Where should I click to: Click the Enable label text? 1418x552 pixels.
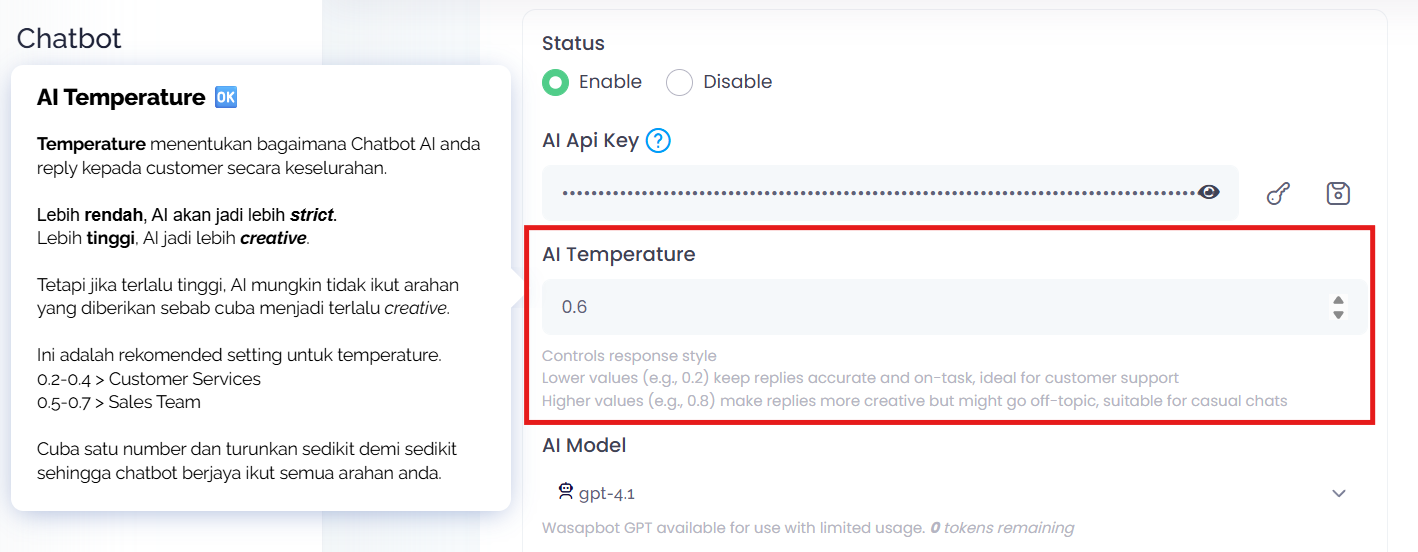coord(610,82)
